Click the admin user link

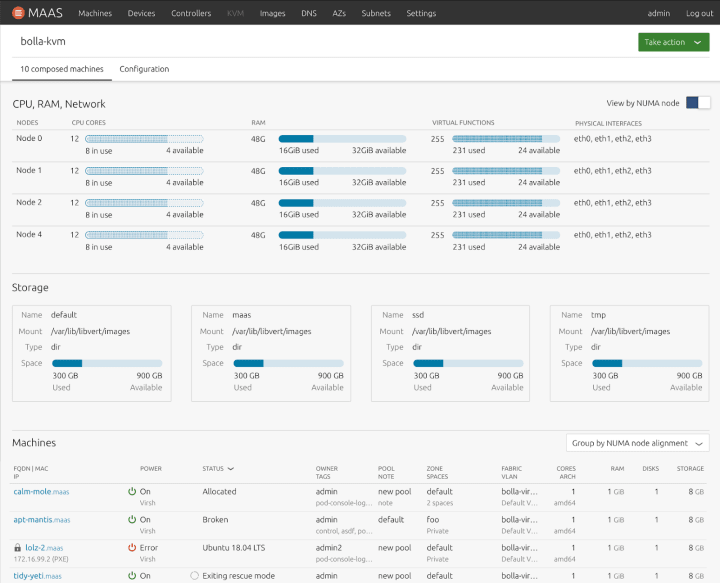658,13
